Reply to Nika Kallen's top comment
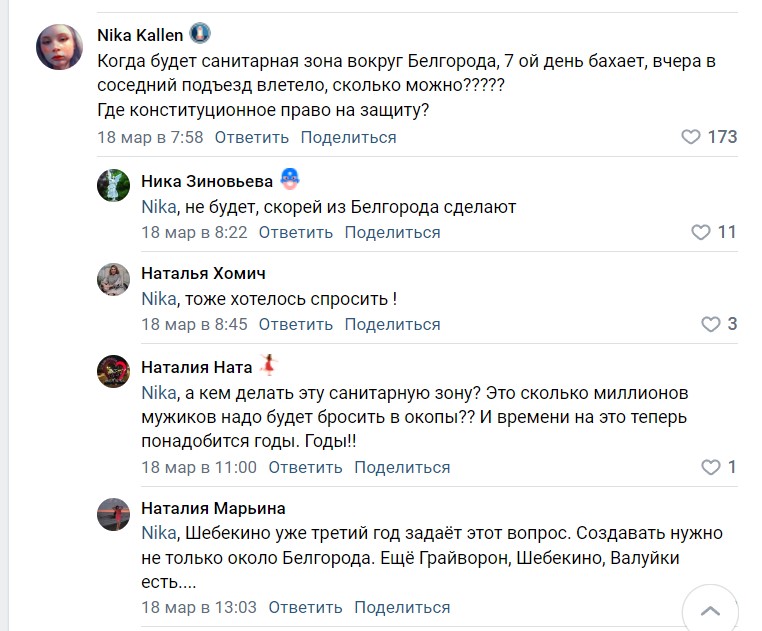The height and width of the screenshot is (631, 762). click(251, 137)
